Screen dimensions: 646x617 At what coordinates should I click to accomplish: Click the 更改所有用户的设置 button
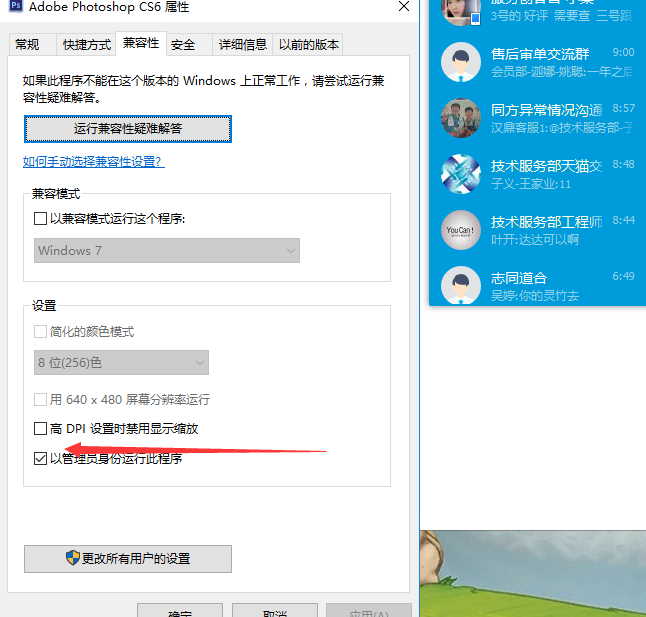128,559
